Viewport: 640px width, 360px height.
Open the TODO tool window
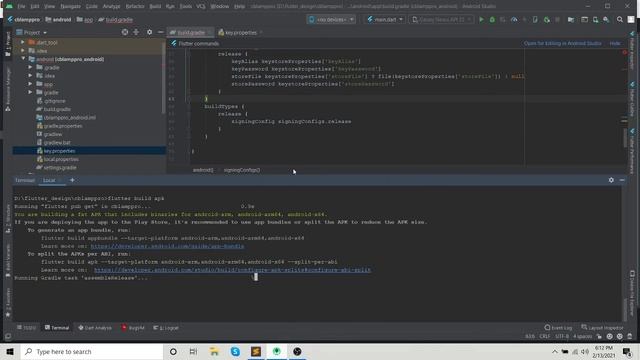point(27,328)
